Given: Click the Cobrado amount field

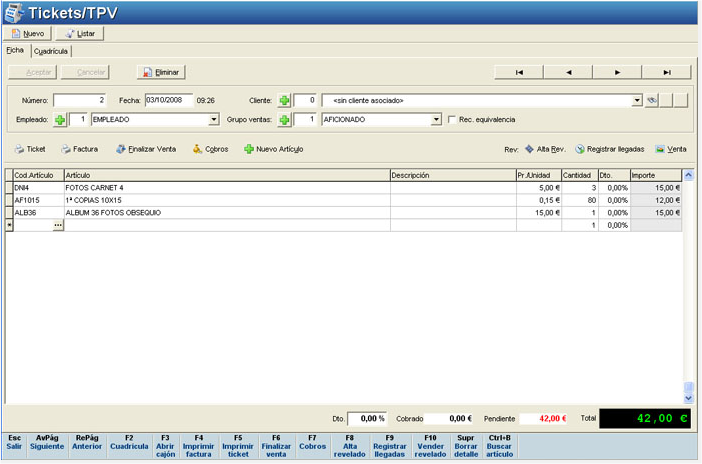Looking at the screenshot, I should (x=449, y=419).
